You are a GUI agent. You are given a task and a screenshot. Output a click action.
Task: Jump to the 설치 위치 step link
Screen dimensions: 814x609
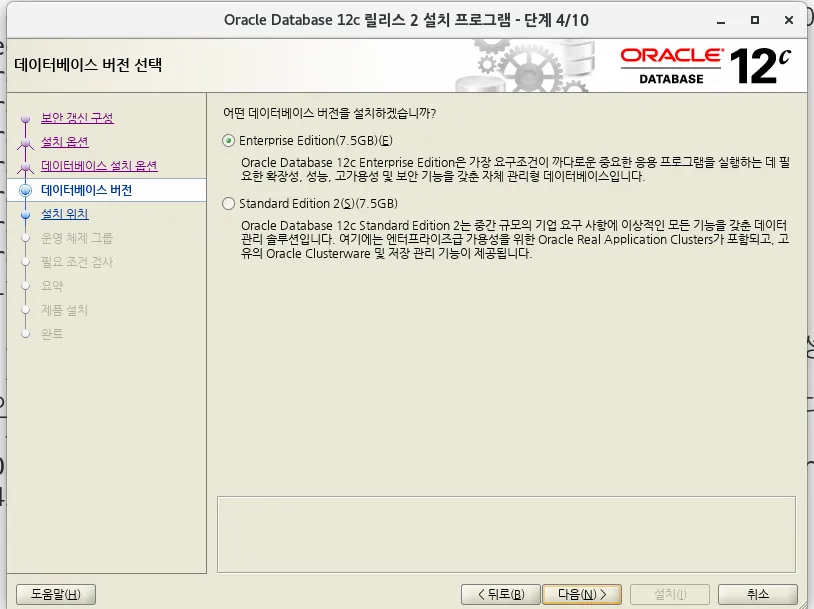pos(65,214)
